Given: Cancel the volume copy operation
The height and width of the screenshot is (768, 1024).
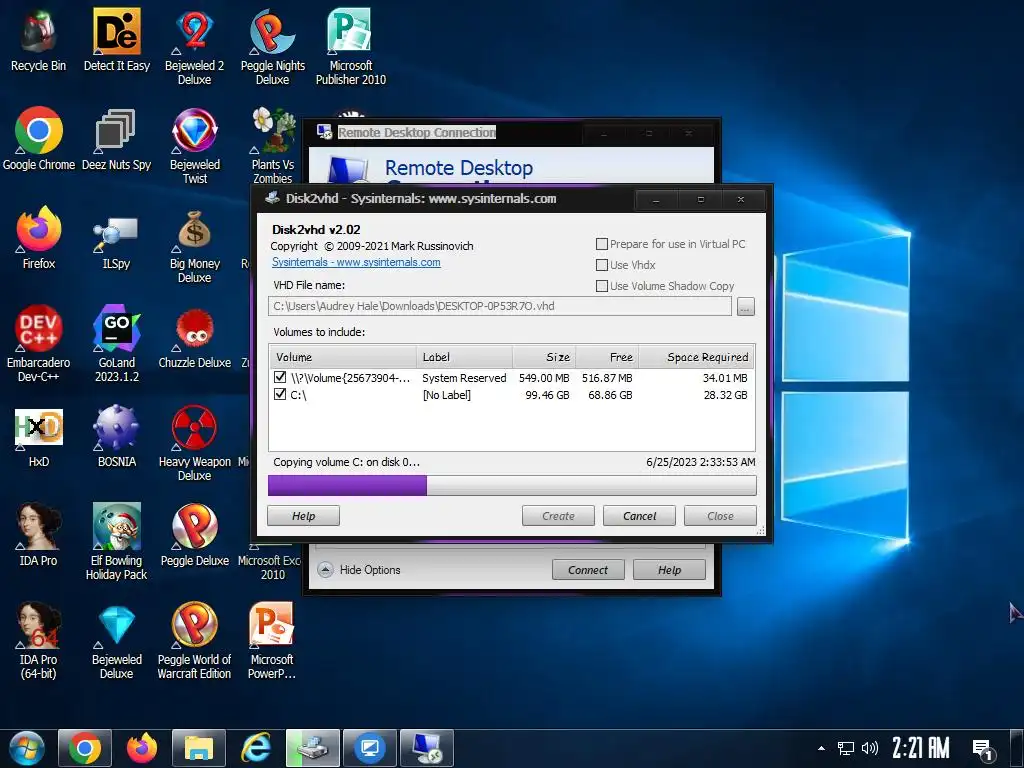Looking at the screenshot, I should (639, 516).
